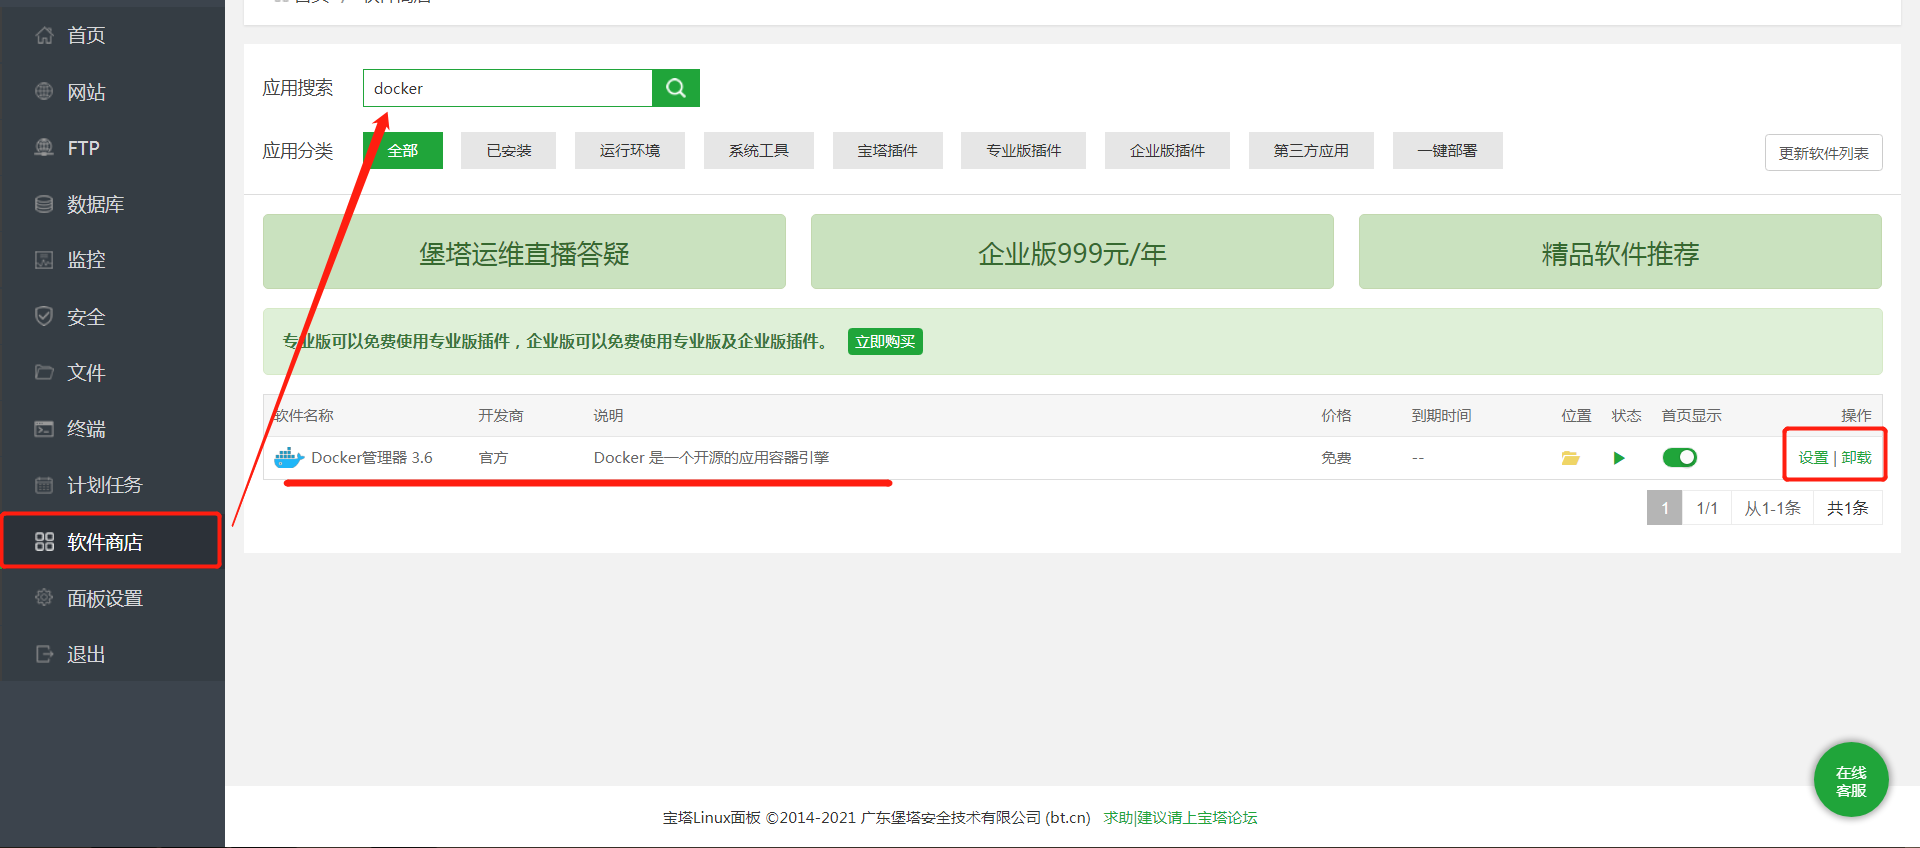Click the 到期时间 column header
The width and height of the screenshot is (1920, 848).
tap(1441, 416)
